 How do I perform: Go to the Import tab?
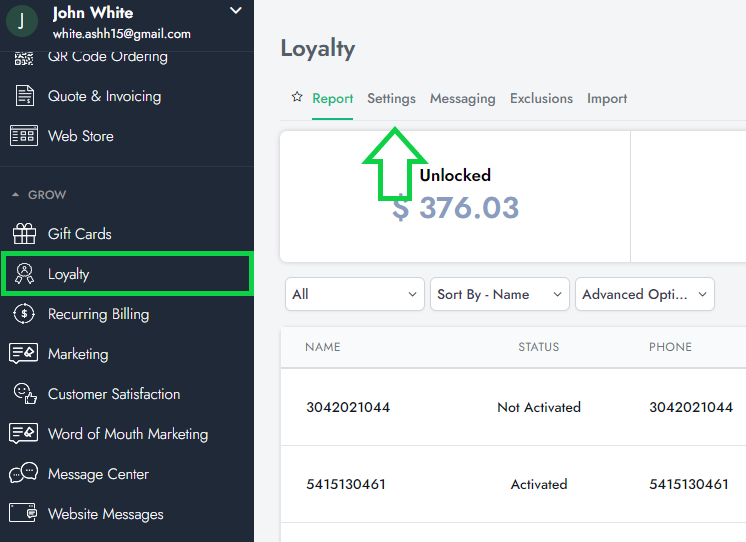coord(607,98)
